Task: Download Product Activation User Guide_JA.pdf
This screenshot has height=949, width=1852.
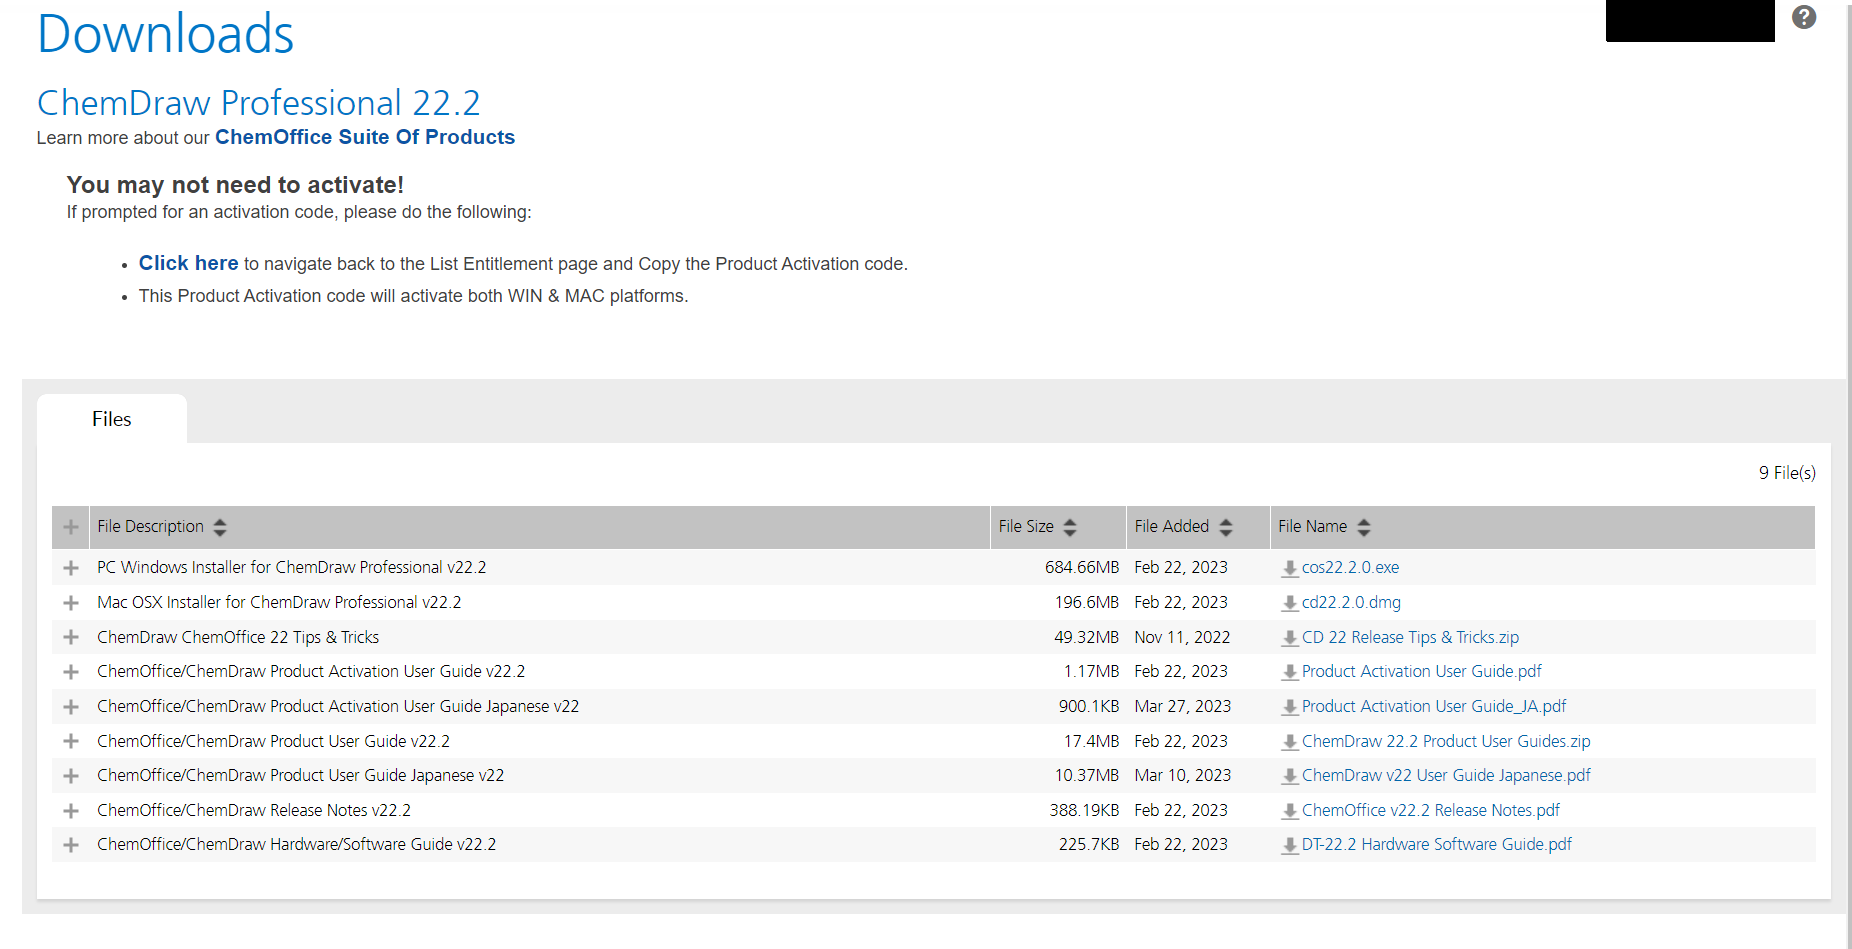Action: (x=1434, y=706)
